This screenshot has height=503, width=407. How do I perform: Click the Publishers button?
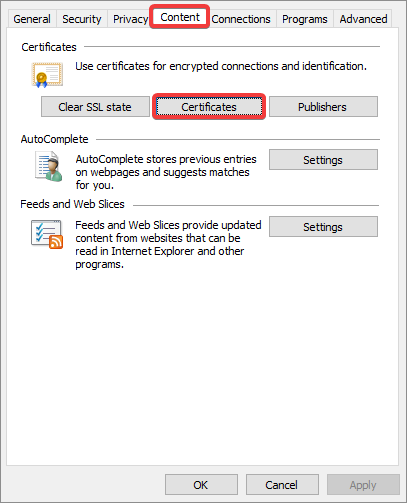(x=323, y=107)
